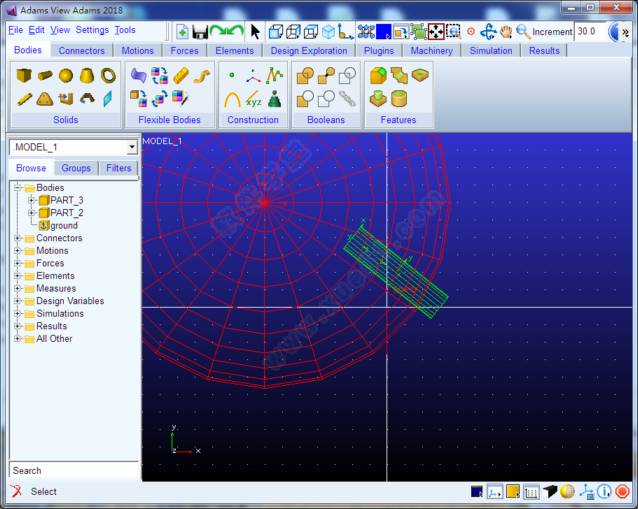
Task: Select the Plate solid tool
Action: 45,99
